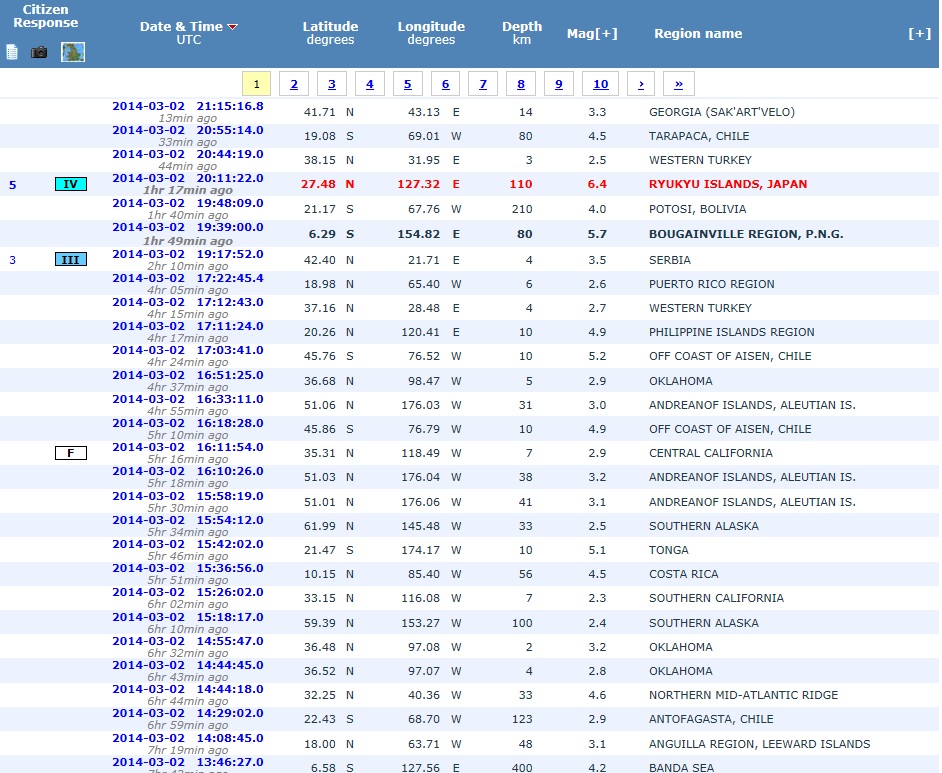The width and height of the screenshot is (942, 773).
Task: Select the BOUGAINVILLE REGION, P.N.G. text
Action: pos(746,234)
